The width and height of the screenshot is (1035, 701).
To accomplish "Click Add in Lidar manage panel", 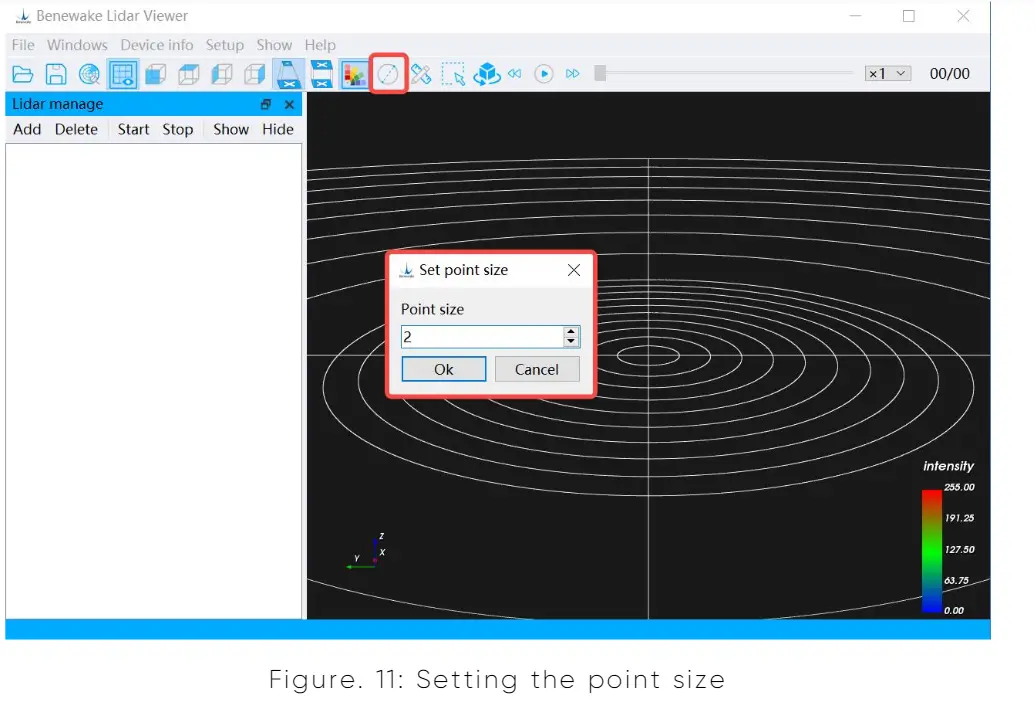I will click(x=27, y=129).
